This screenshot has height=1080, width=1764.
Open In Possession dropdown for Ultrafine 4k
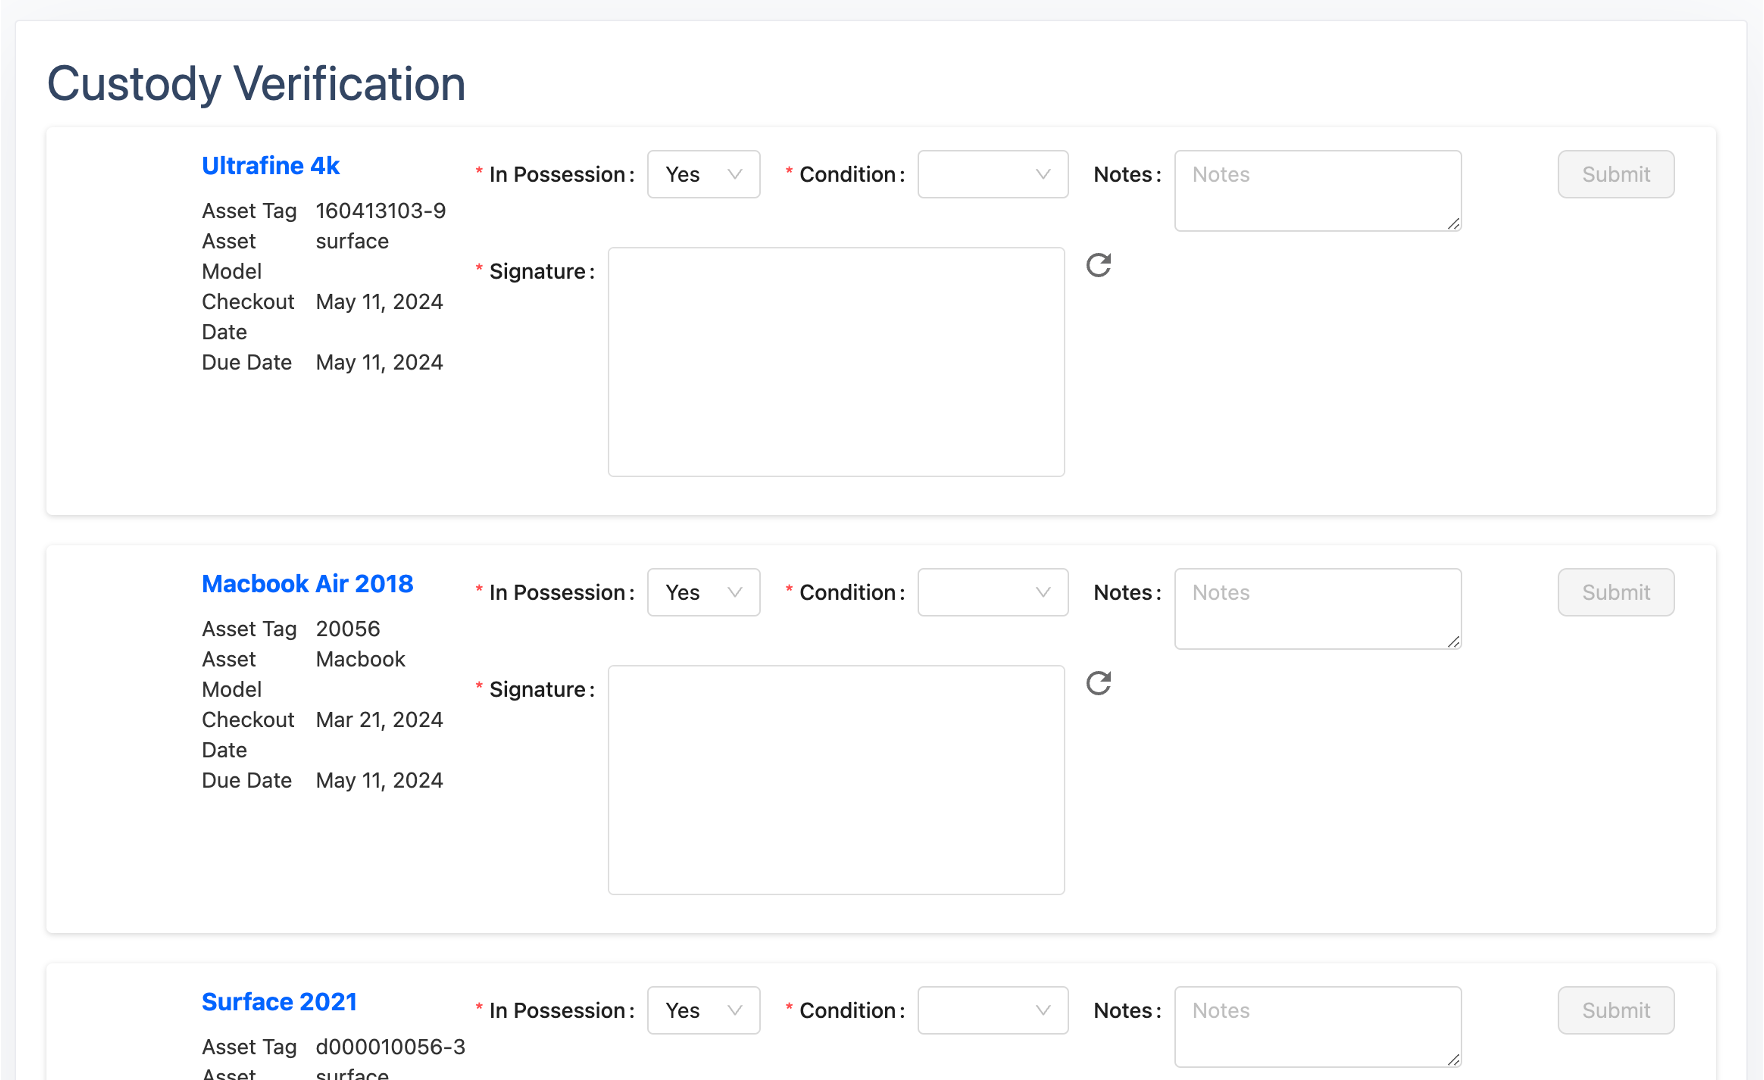coord(703,174)
